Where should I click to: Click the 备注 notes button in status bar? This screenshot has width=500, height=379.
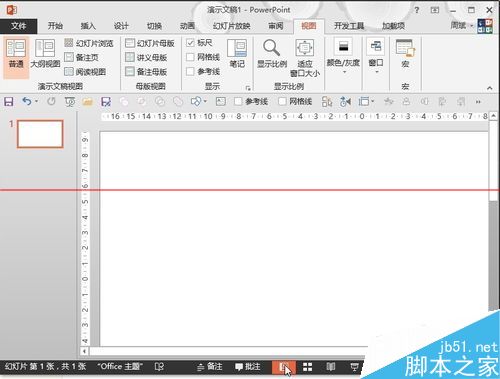pos(209,367)
